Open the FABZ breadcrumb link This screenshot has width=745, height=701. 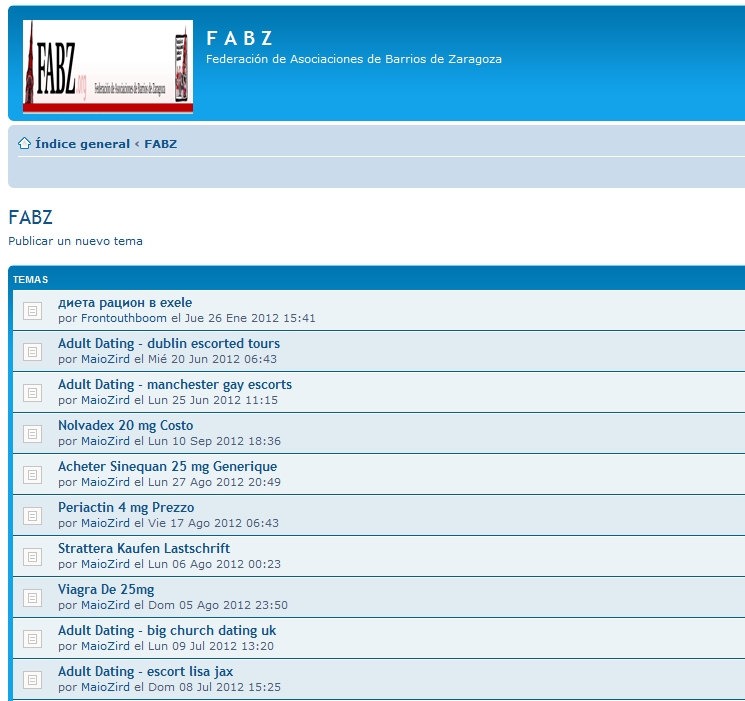(x=161, y=144)
